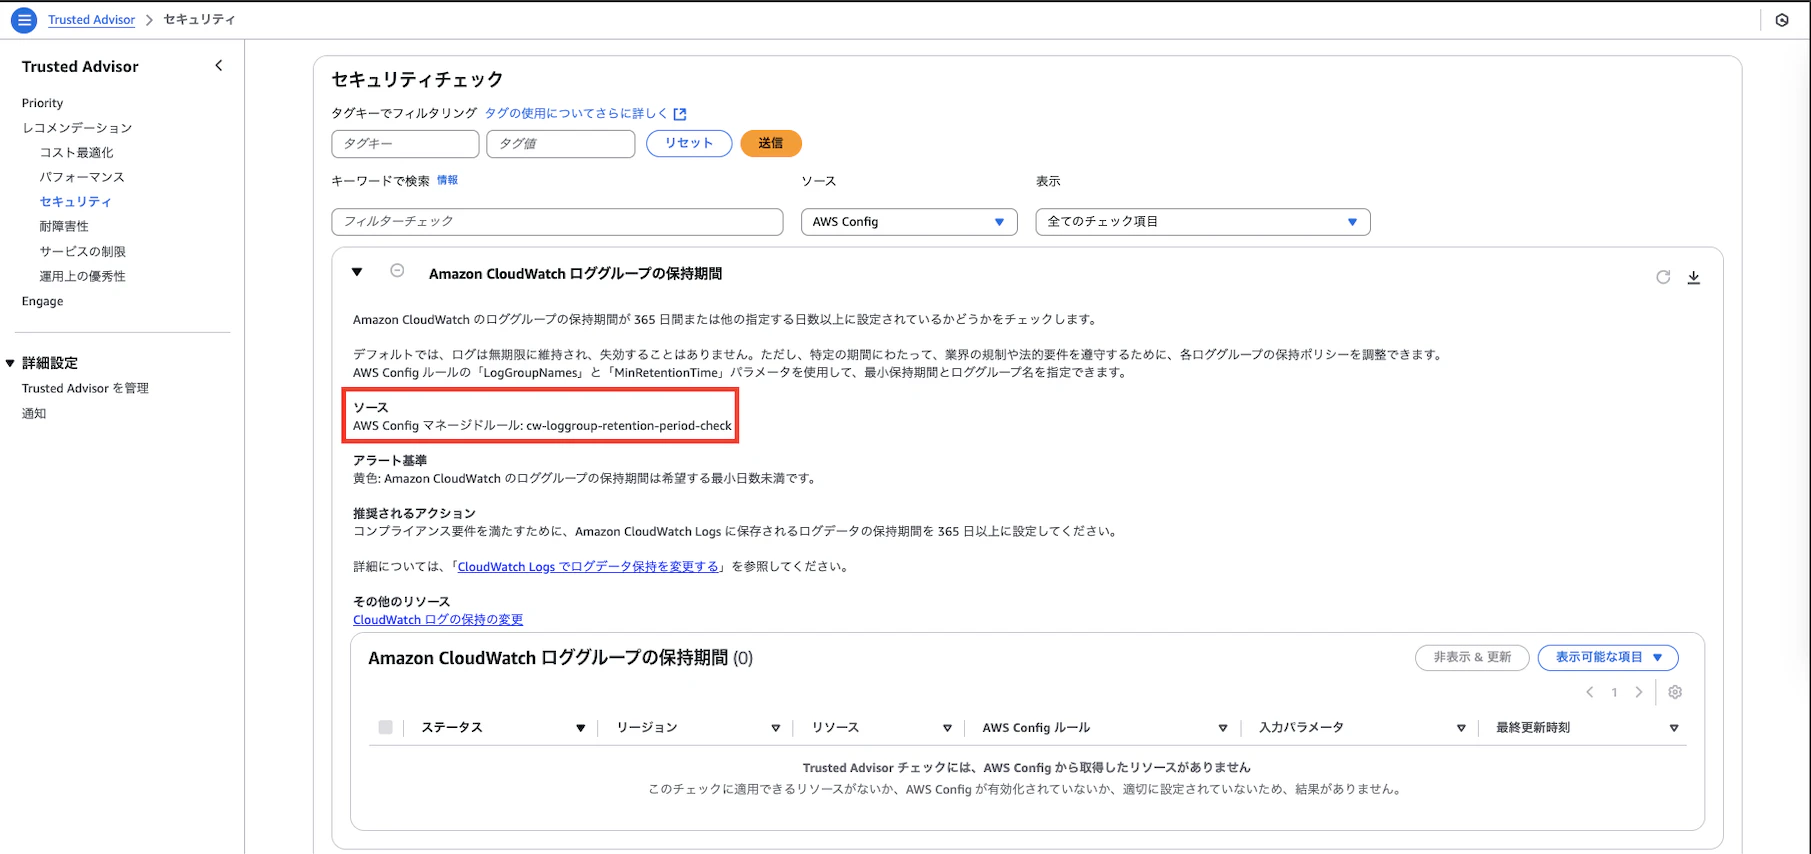Click the アラート基準 heading
This screenshot has height=854, width=1811.
[x=390, y=461]
